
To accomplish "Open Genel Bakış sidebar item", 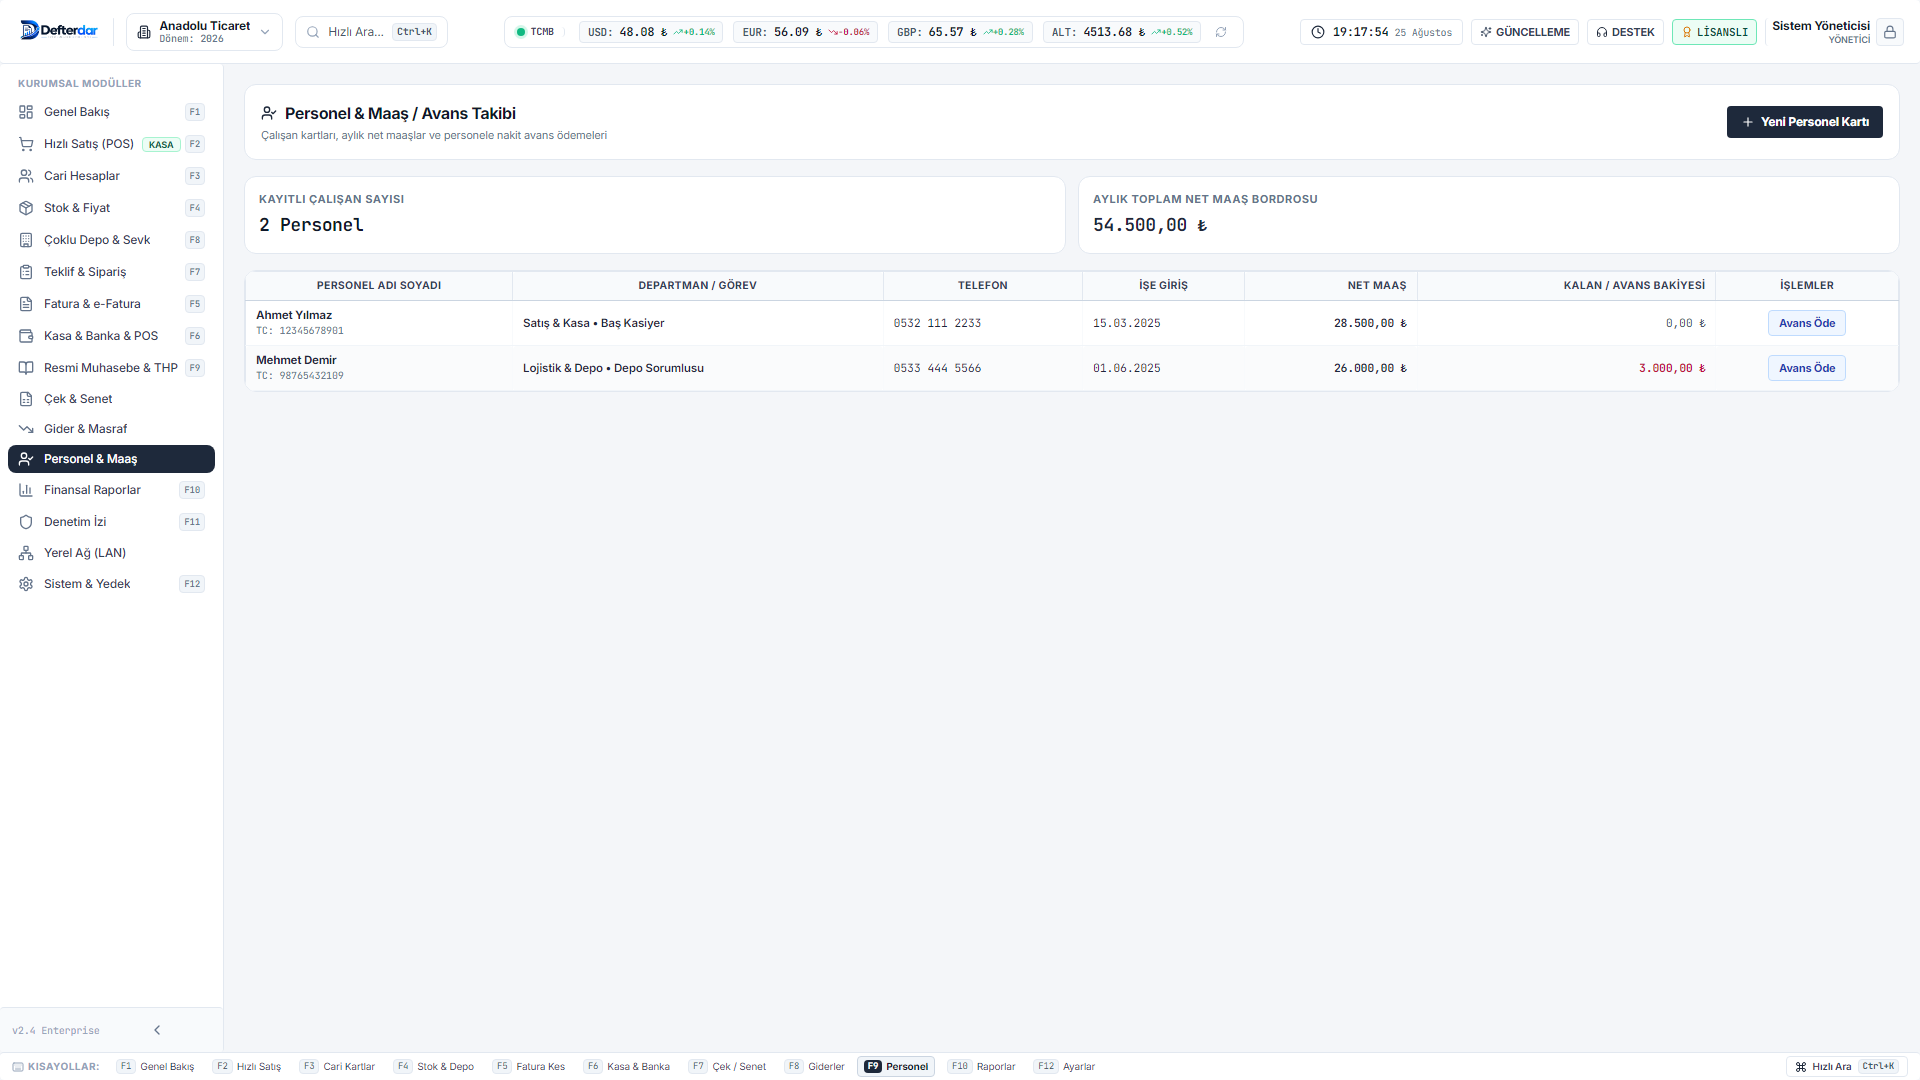I will [111, 112].
